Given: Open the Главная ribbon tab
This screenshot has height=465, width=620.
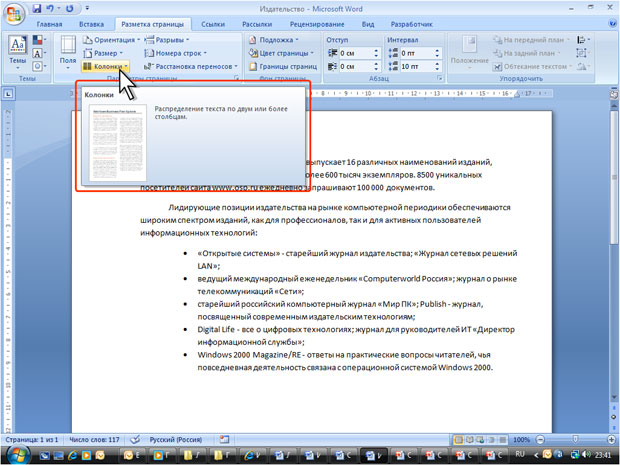Looking at the screenshot, I should [49, 24].
